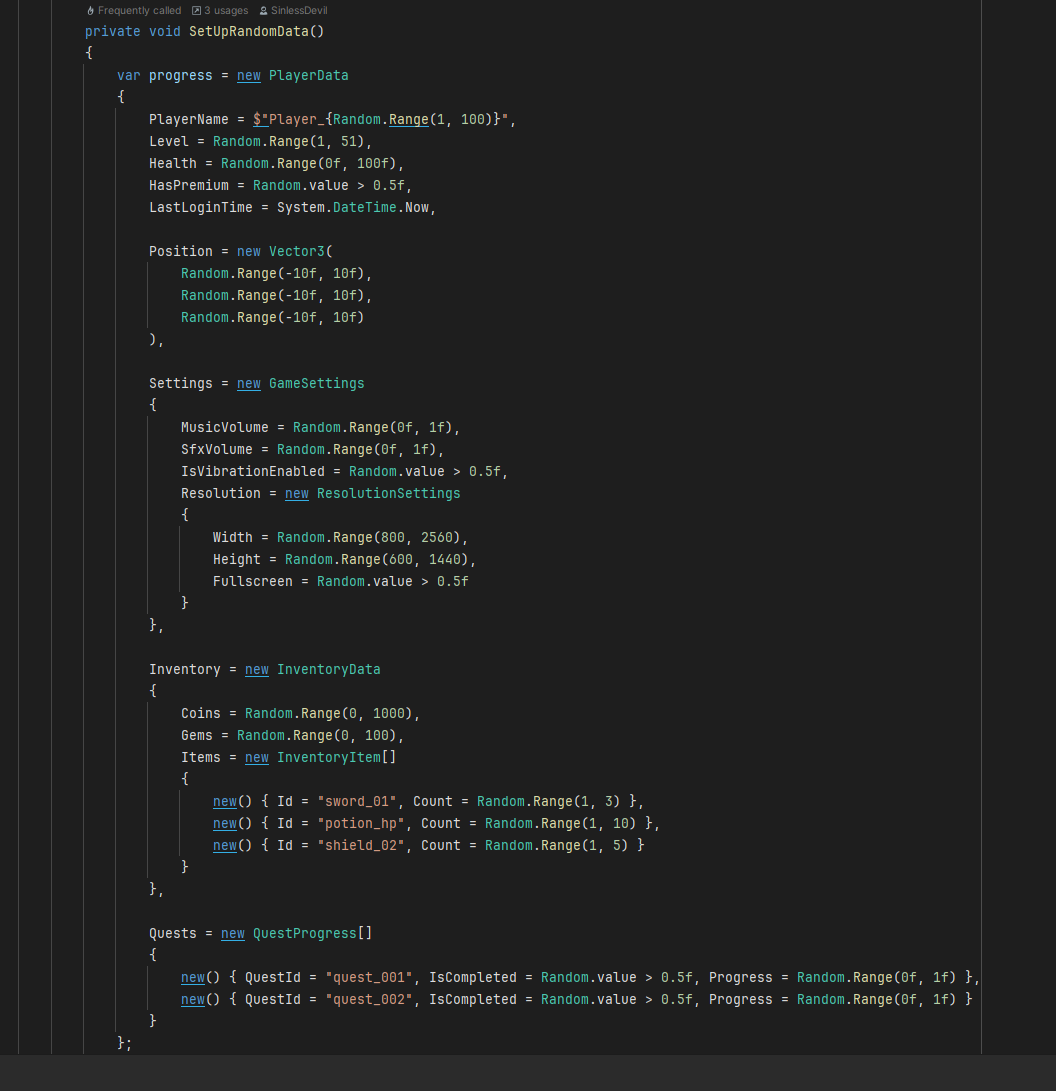Click the Width property
1056x1091 pixels.
pyautogui.click(x=233, y=538)
